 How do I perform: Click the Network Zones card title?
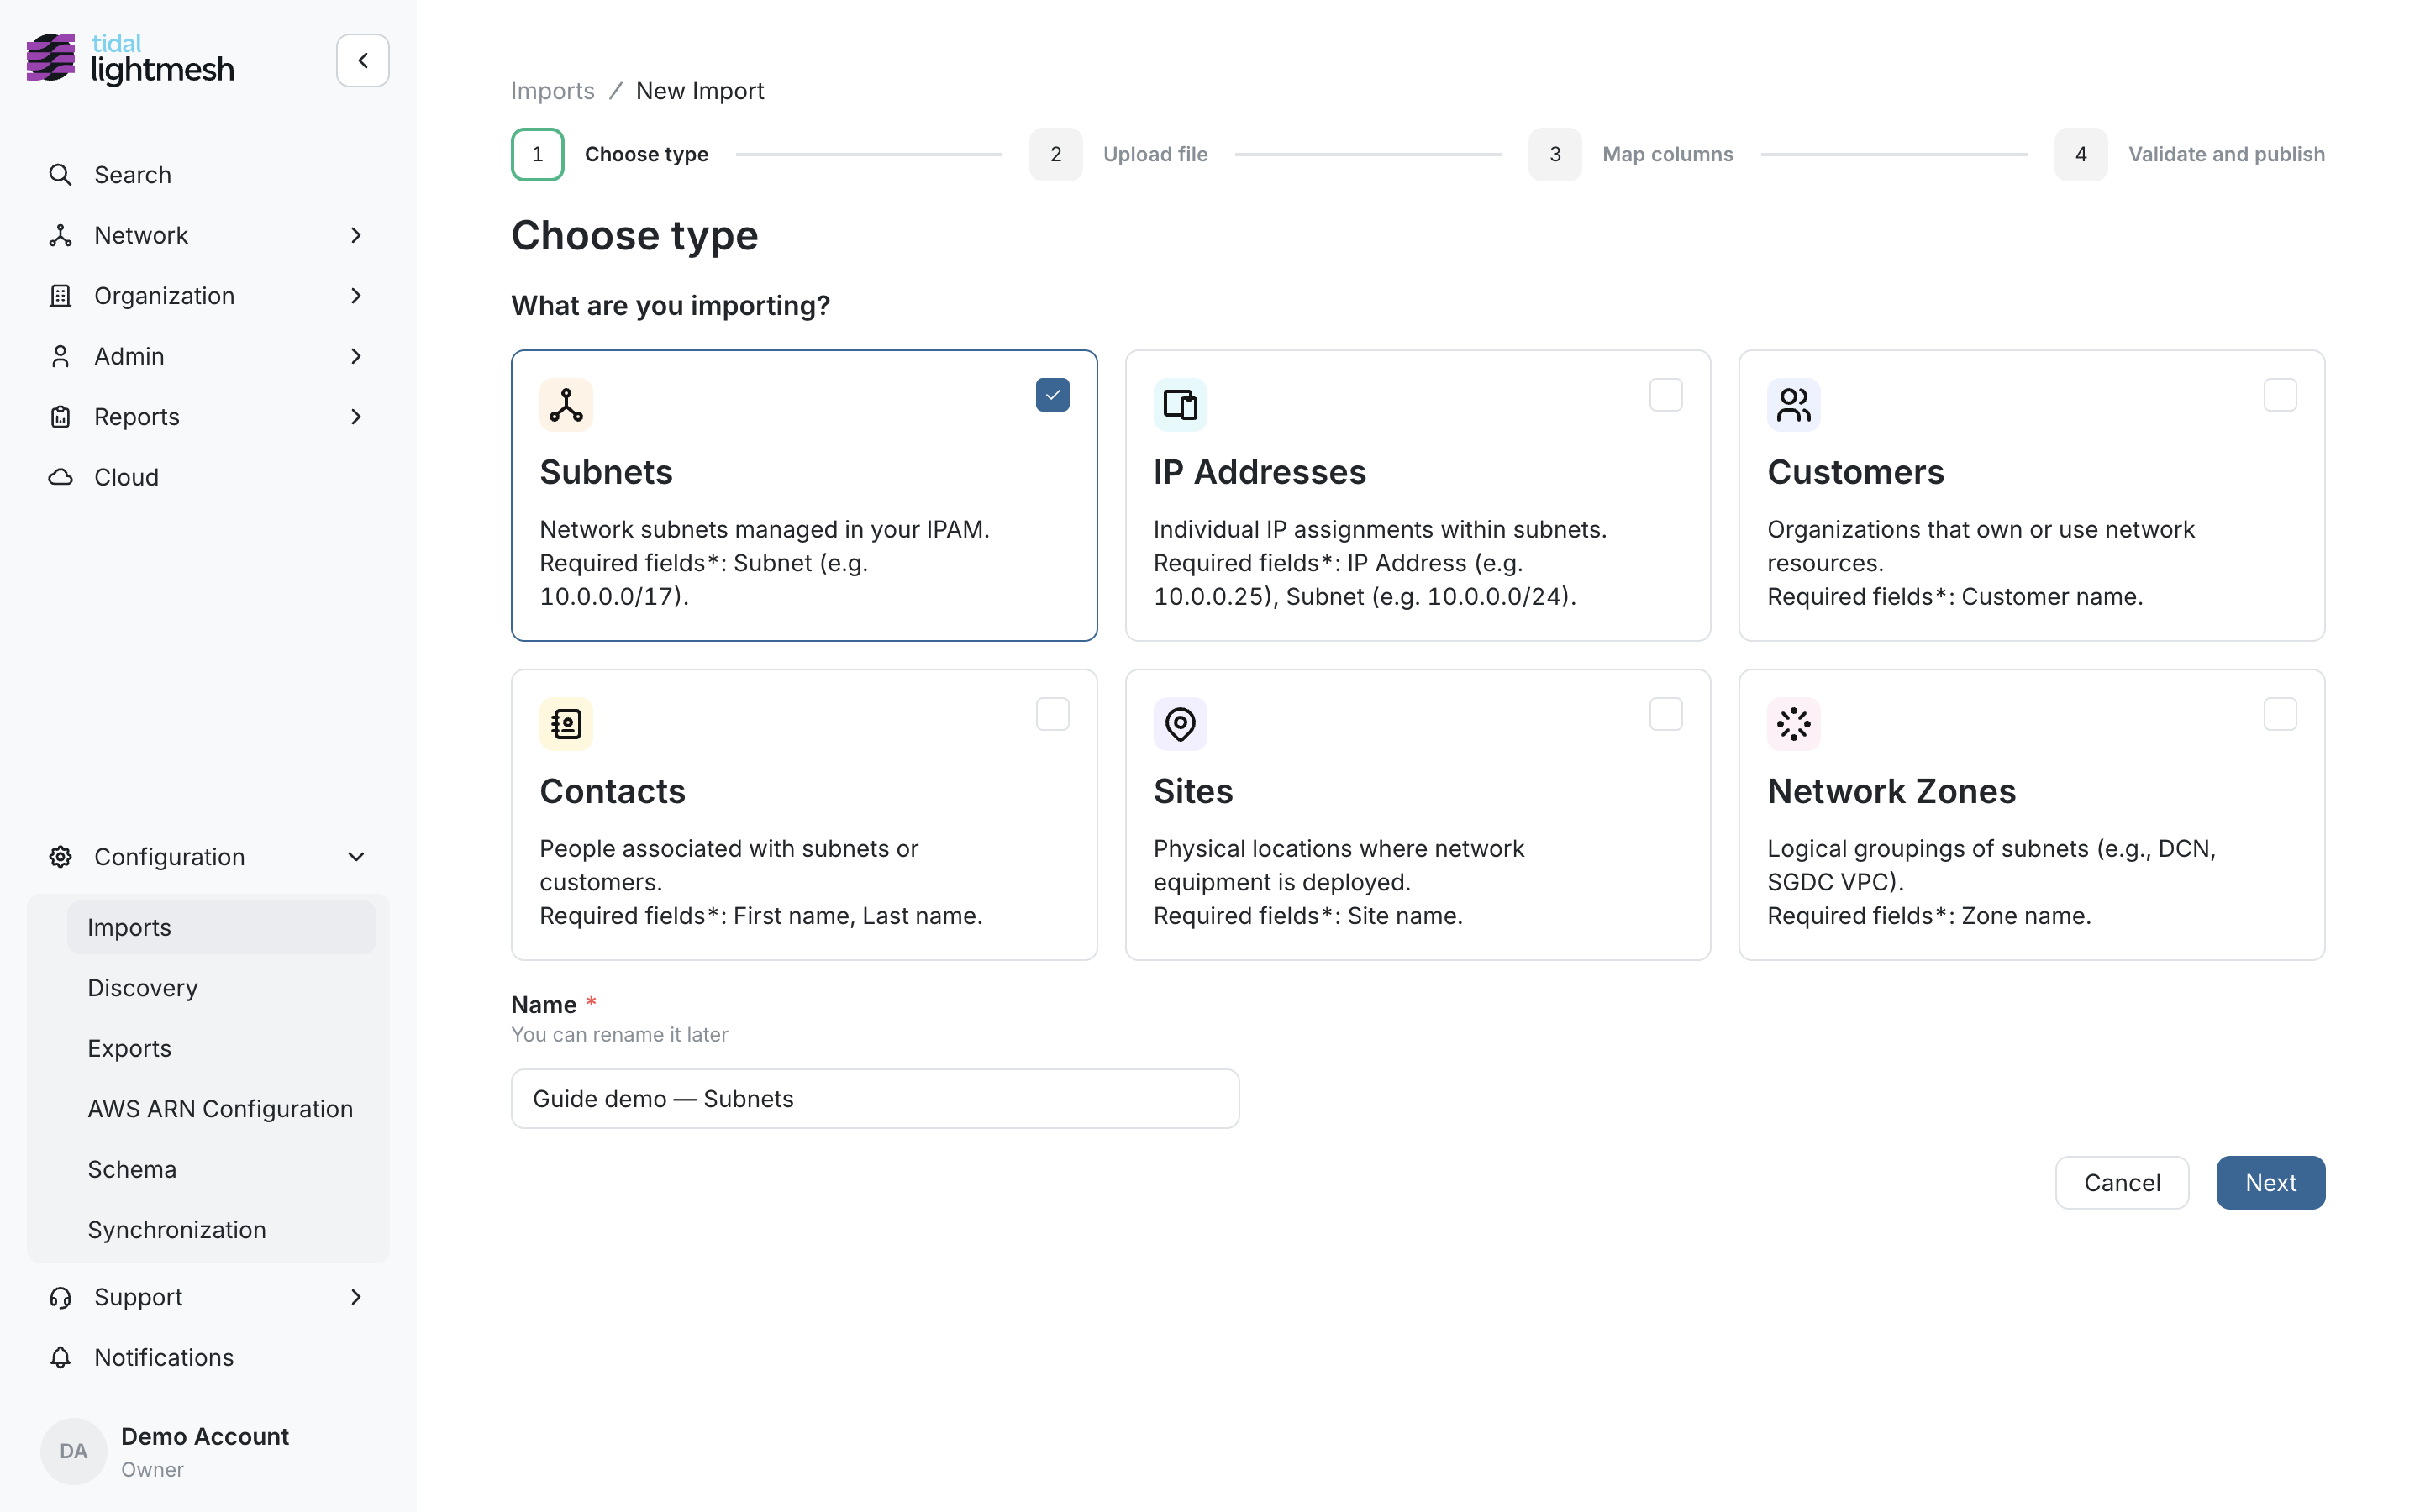click(x=1891, y=791)
